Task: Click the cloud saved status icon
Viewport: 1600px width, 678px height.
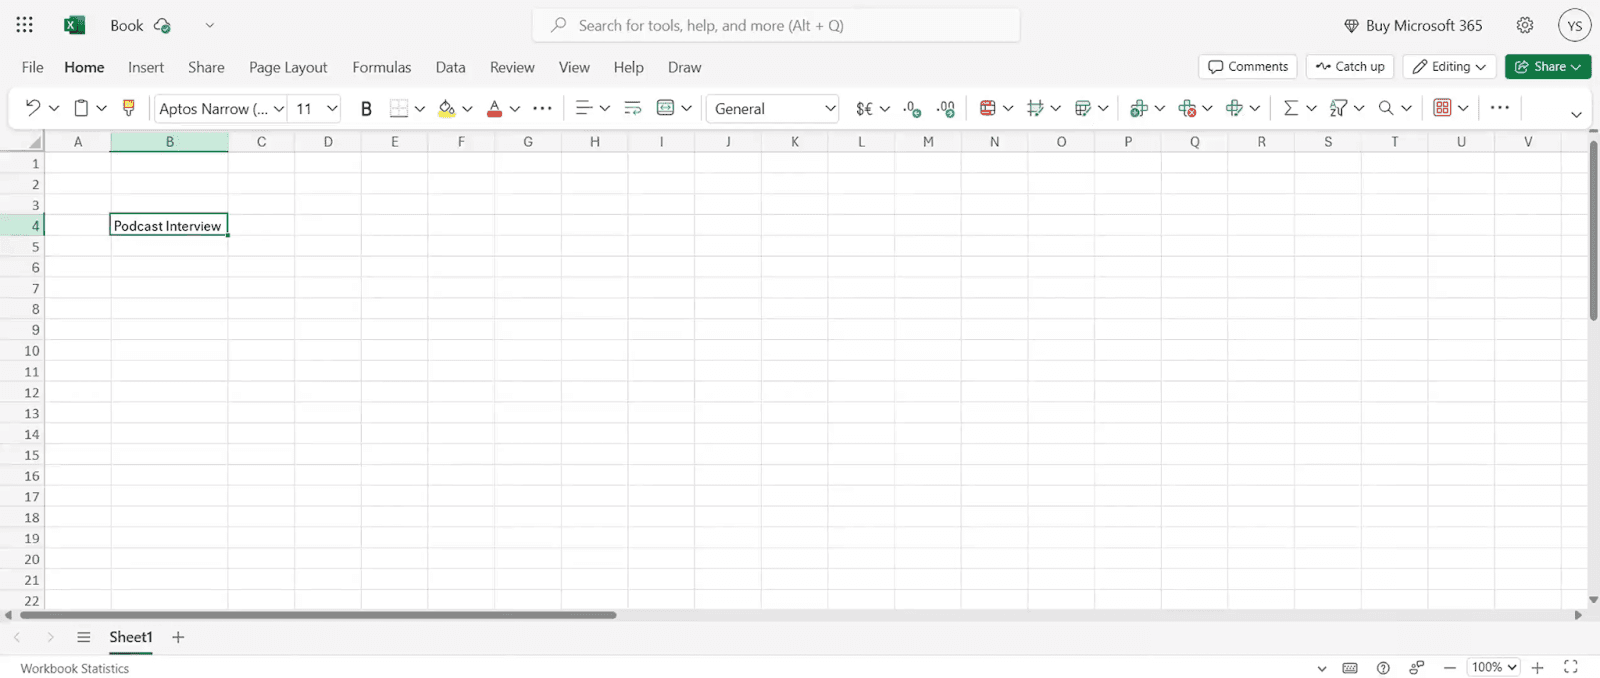Action: click(x=162, y=26)
